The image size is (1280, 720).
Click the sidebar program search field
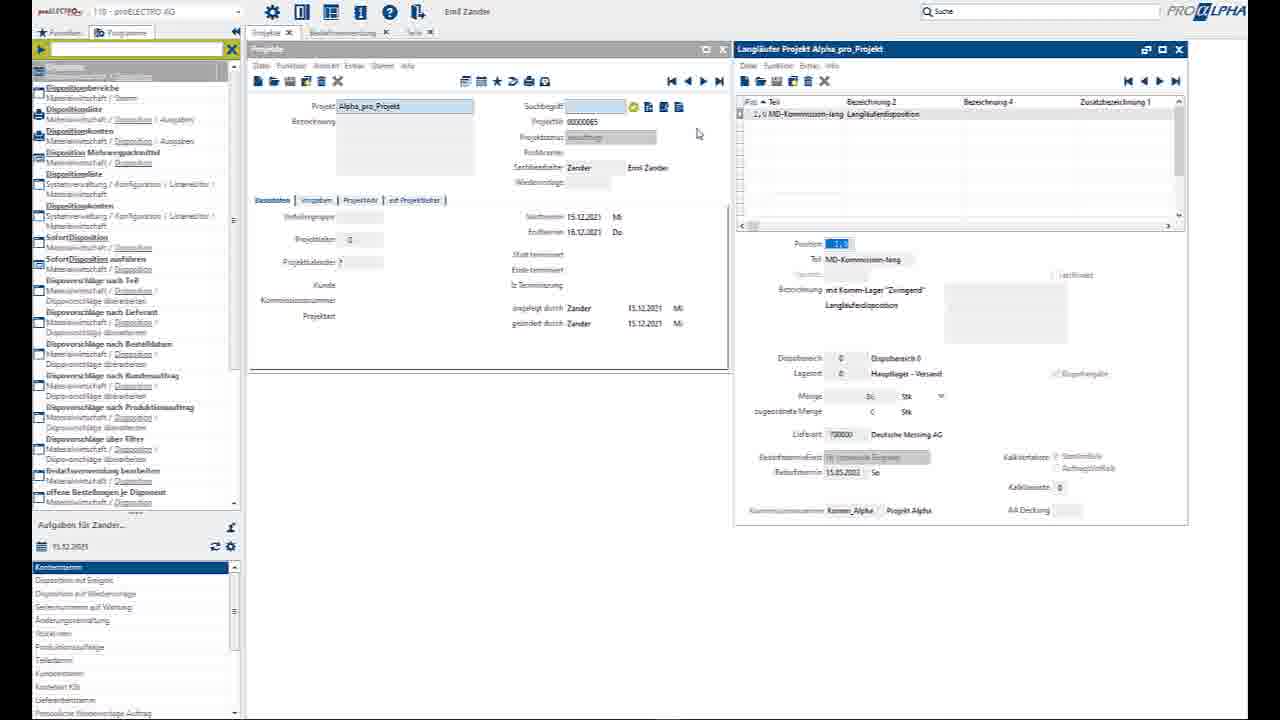click(x=137, y=49)
